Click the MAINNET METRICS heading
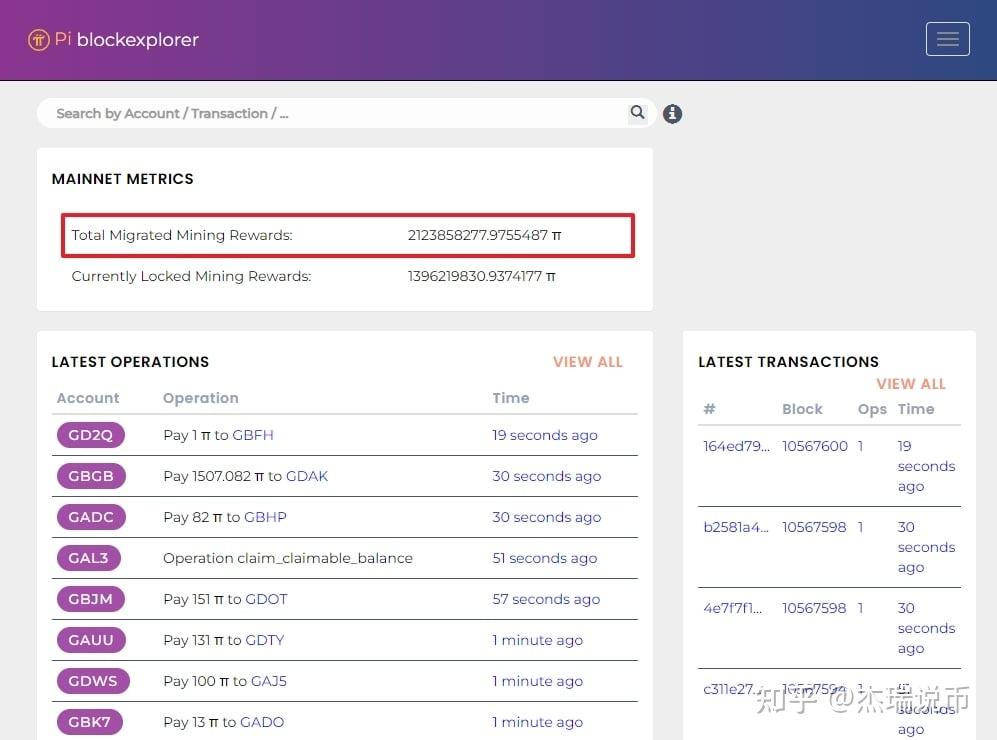The image size is (997, 740). pyautogui.click(x=123, y=179)
